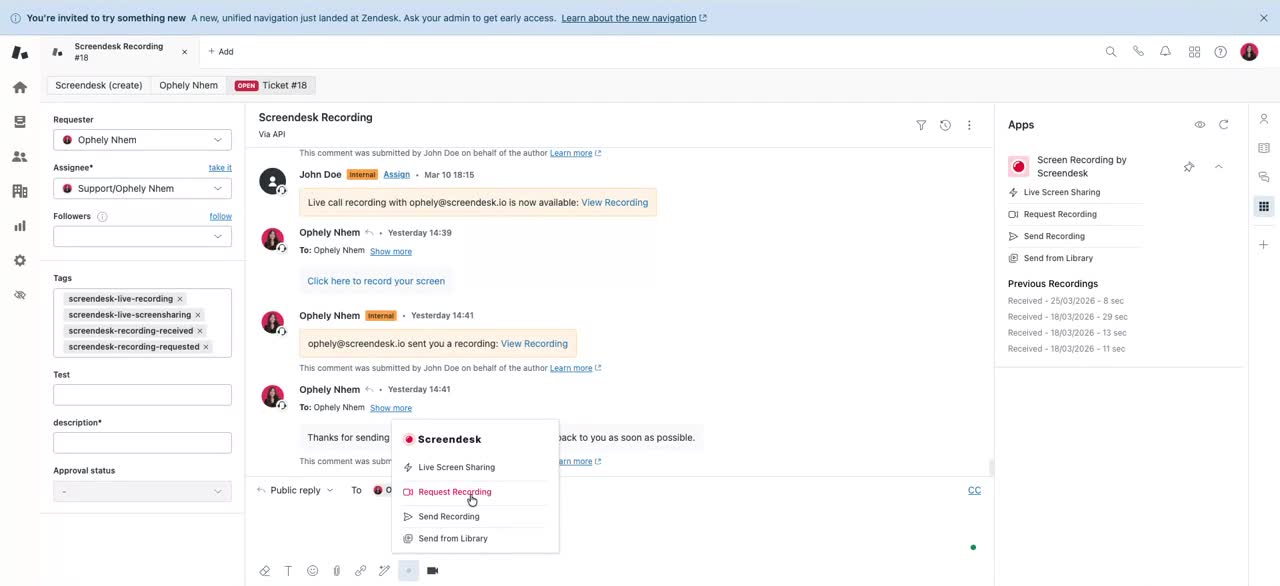1280x586 pixels.
Task: Click the follow link
Action: (221, 216)
